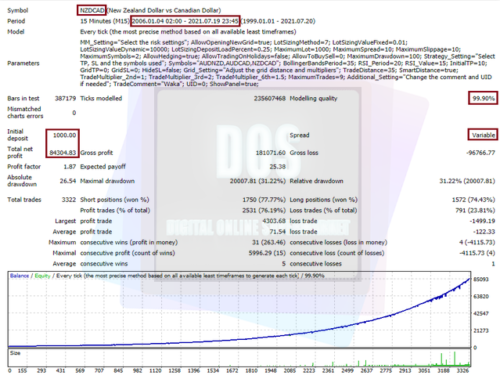Click the 181071.60 gross profit value

(270, 153)
